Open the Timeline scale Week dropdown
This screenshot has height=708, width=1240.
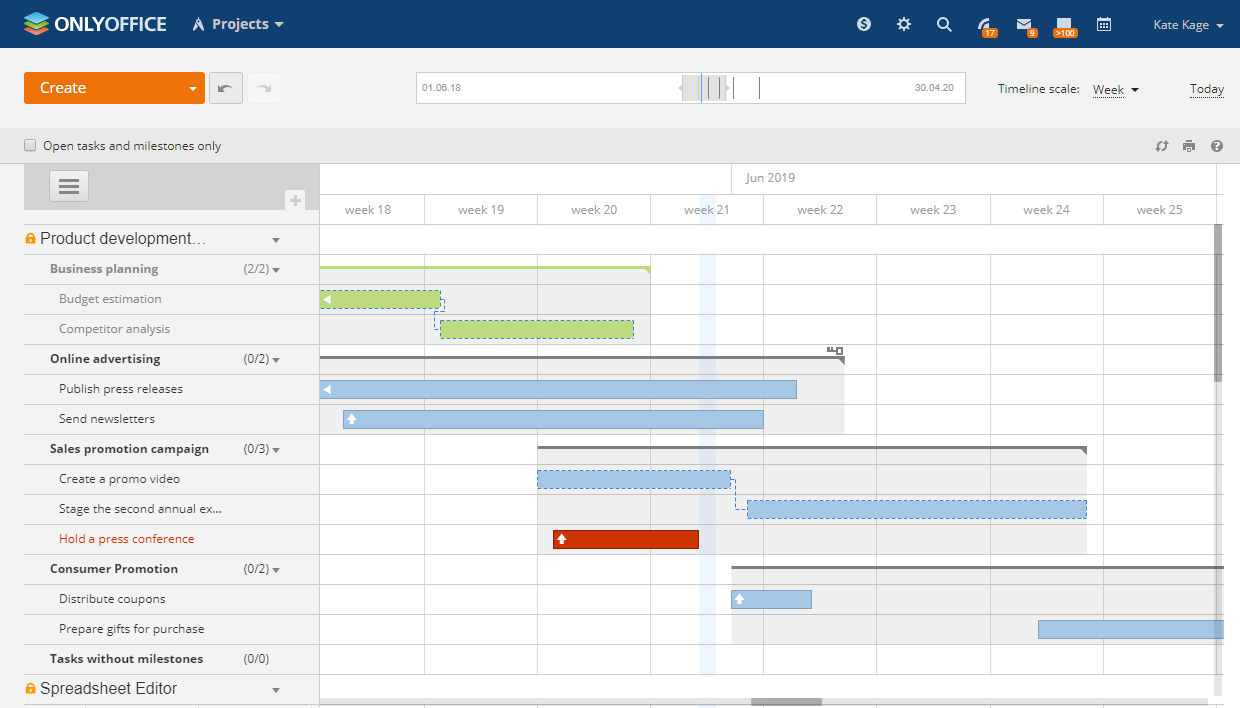coord(1115,90)
